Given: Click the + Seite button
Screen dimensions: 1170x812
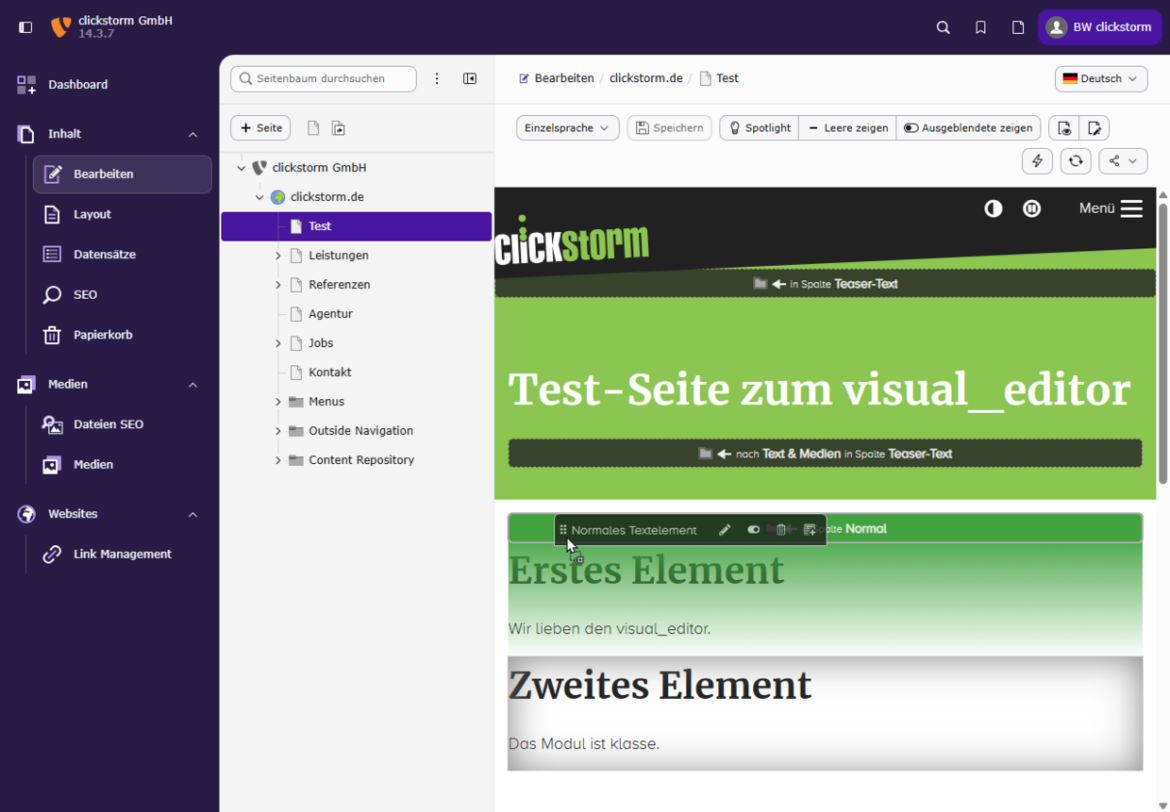Looking at the screenshot, I should click(260, 128).
